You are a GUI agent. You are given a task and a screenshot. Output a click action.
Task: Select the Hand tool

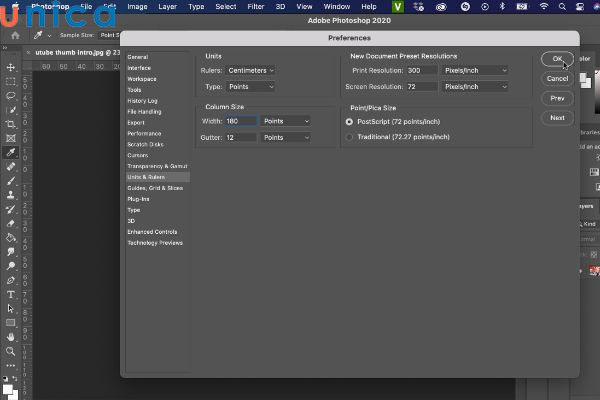point(11,337)
